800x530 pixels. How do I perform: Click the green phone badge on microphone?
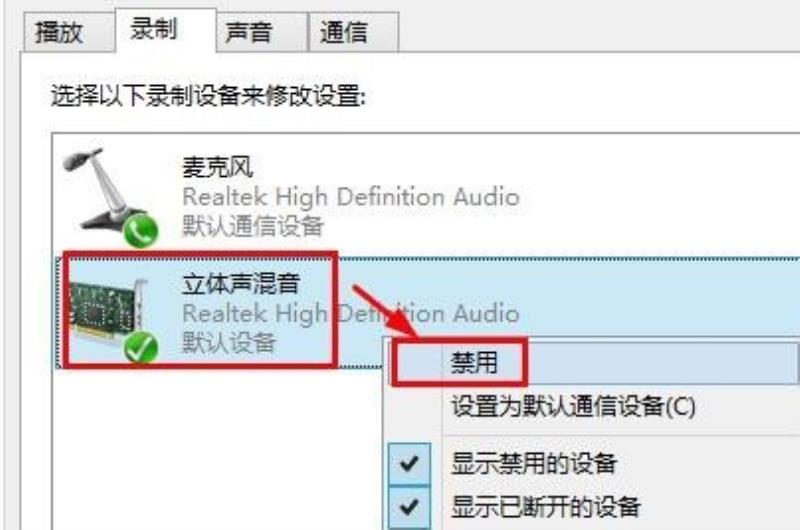[x=141, y=231]
